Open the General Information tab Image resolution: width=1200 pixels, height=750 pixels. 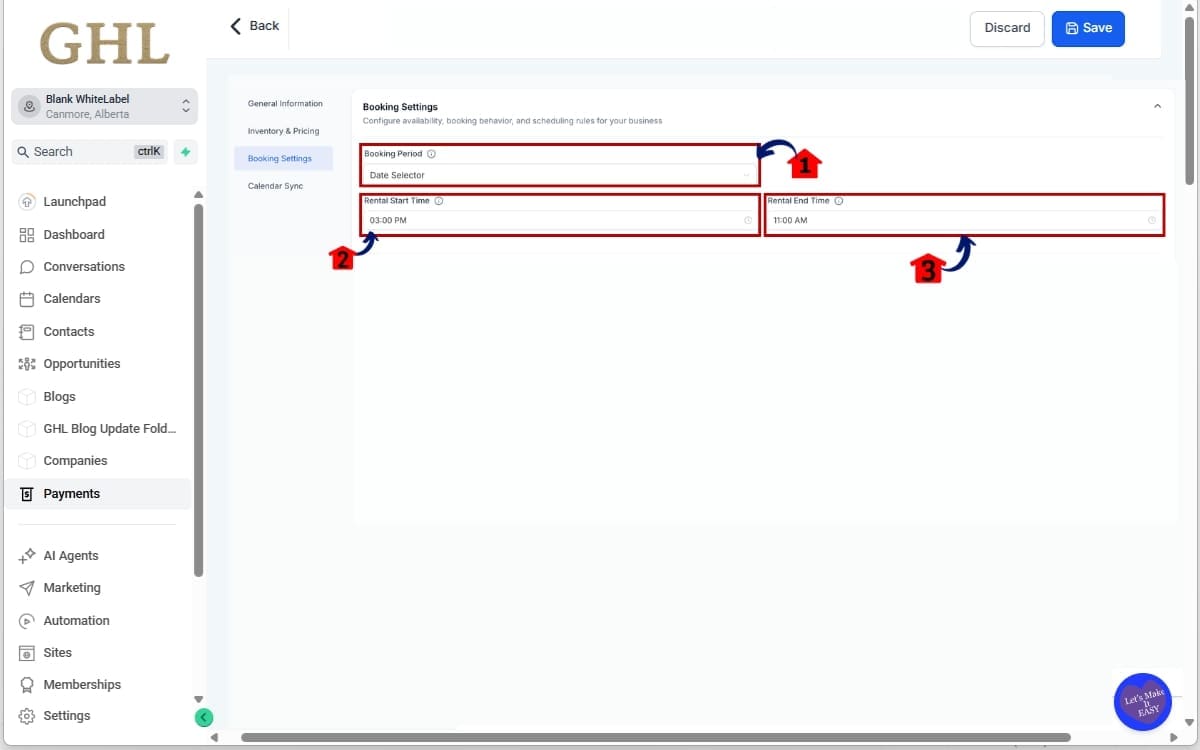pos(285,103)
